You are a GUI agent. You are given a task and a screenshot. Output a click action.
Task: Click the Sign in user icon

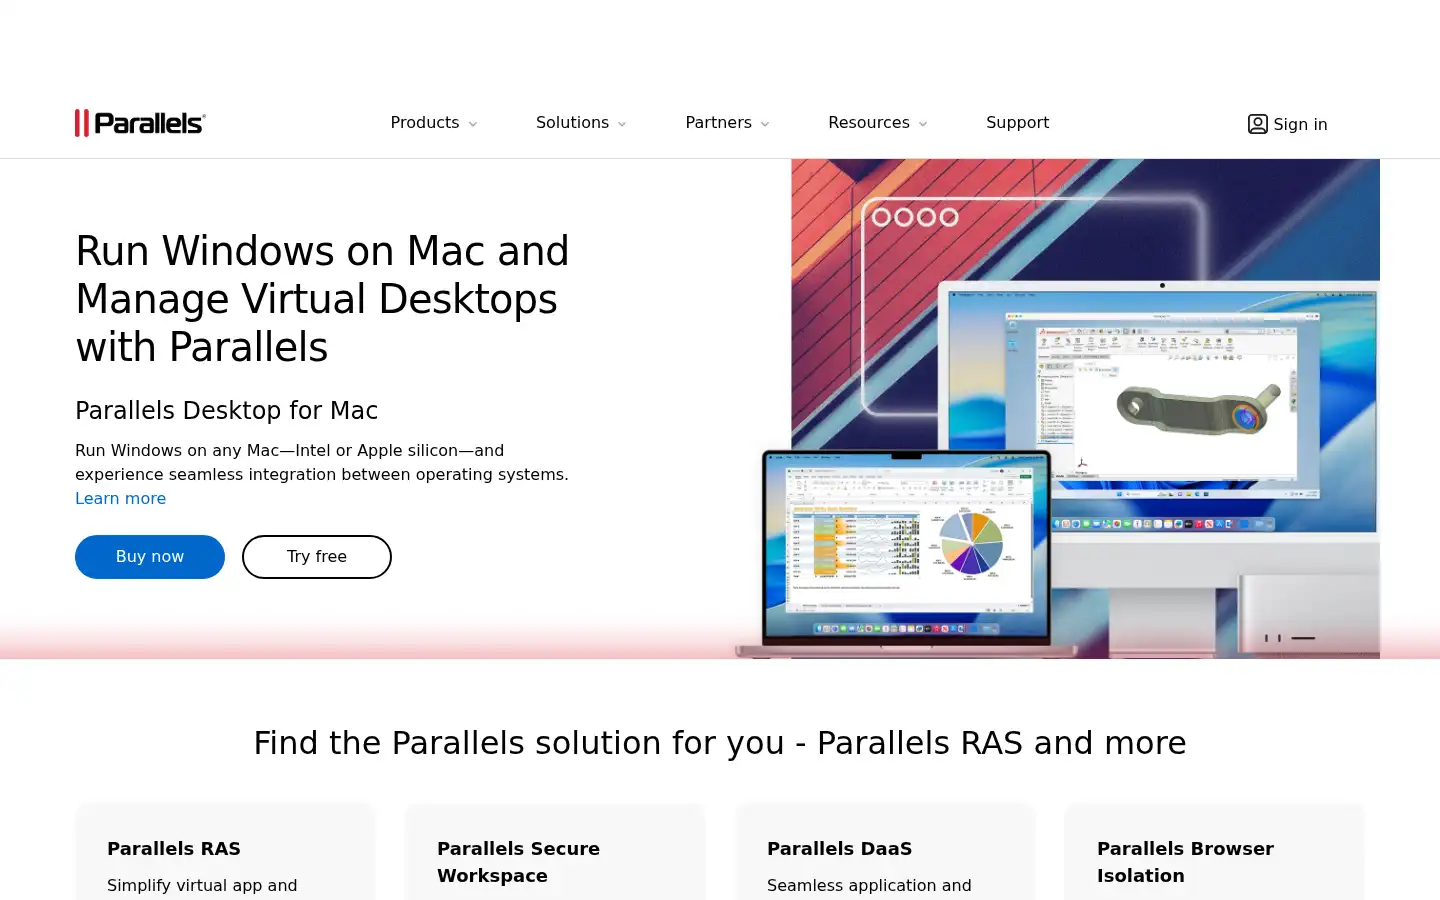(1258, 124)
